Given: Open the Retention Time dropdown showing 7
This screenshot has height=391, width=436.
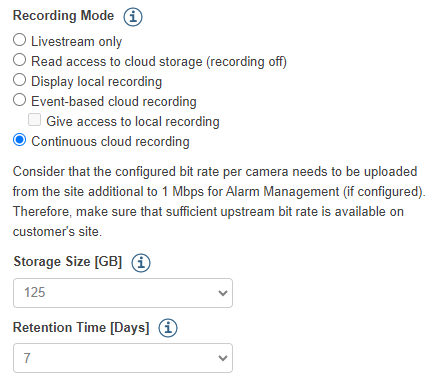Looking at the screenshot, I should click(123, 358).
